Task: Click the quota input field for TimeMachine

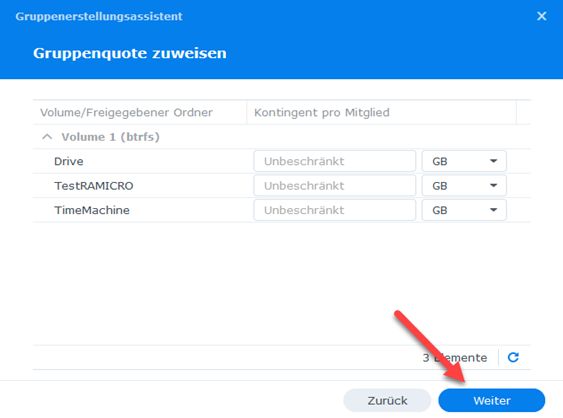Action: [x=335, y=210]
